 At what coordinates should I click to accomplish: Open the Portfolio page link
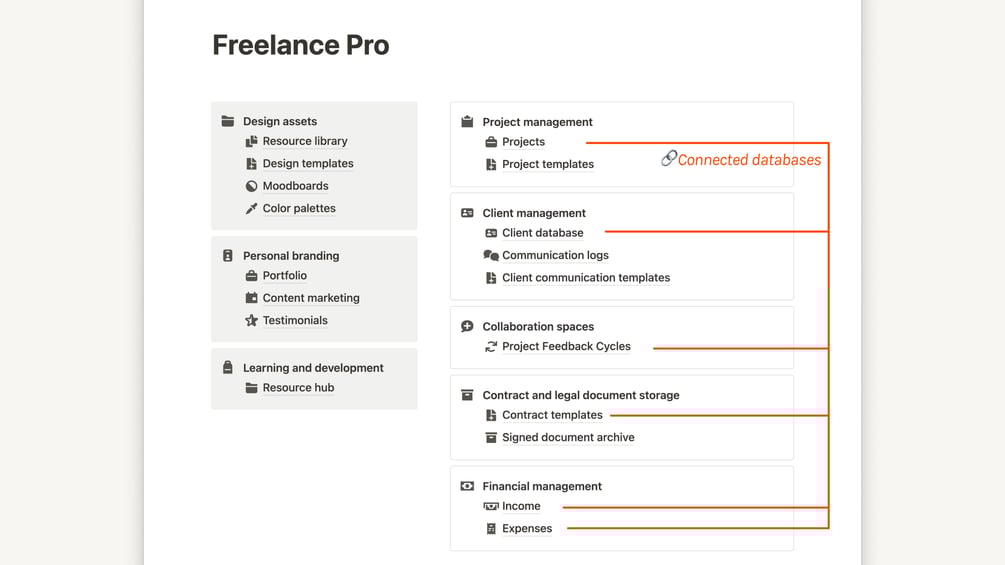285,275
